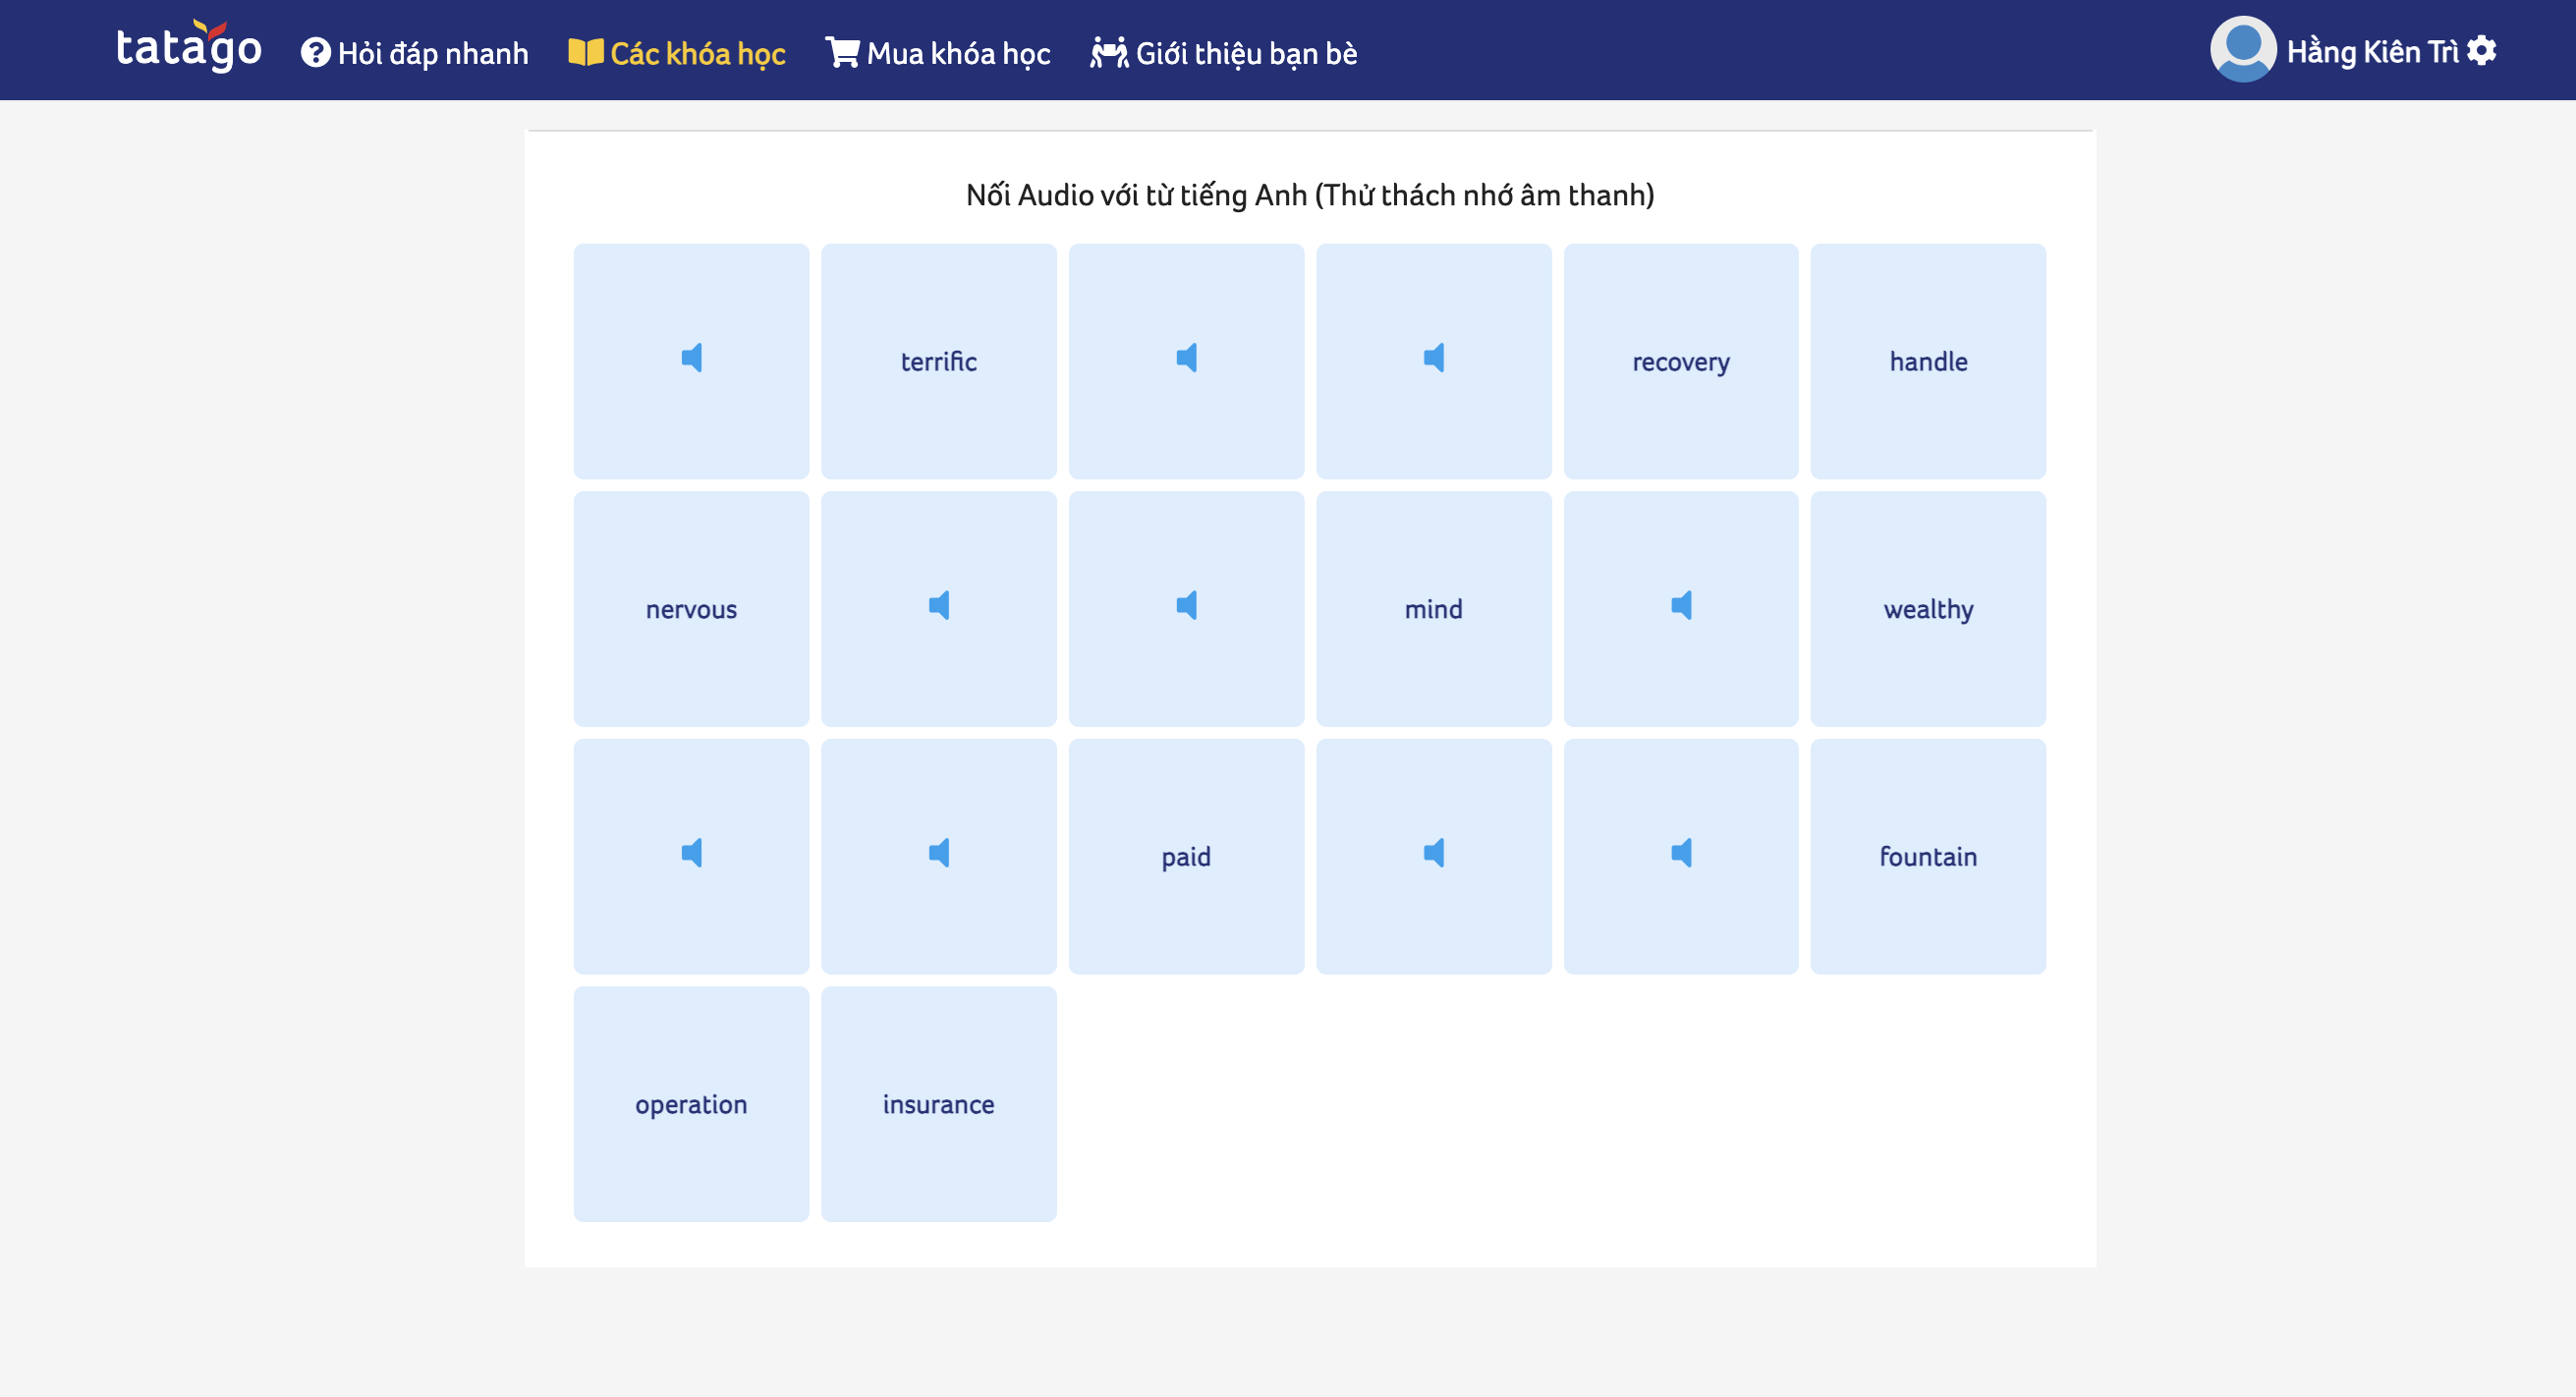Go to Mua khóa học page
The image size is (2576, 1397).
pyautogui.click(x=938, y=53)
